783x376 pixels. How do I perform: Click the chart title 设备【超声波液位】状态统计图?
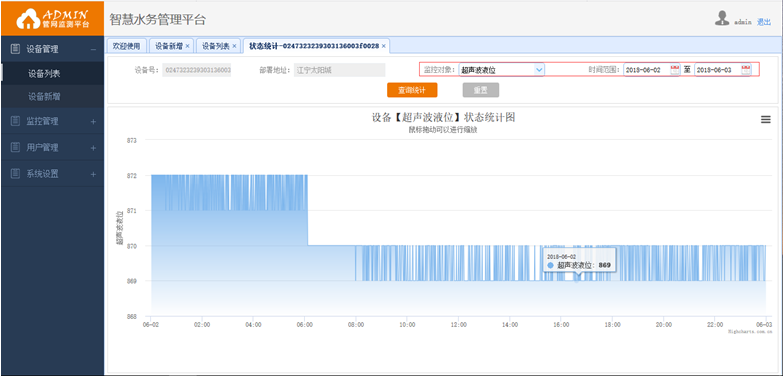coord(443,118)
